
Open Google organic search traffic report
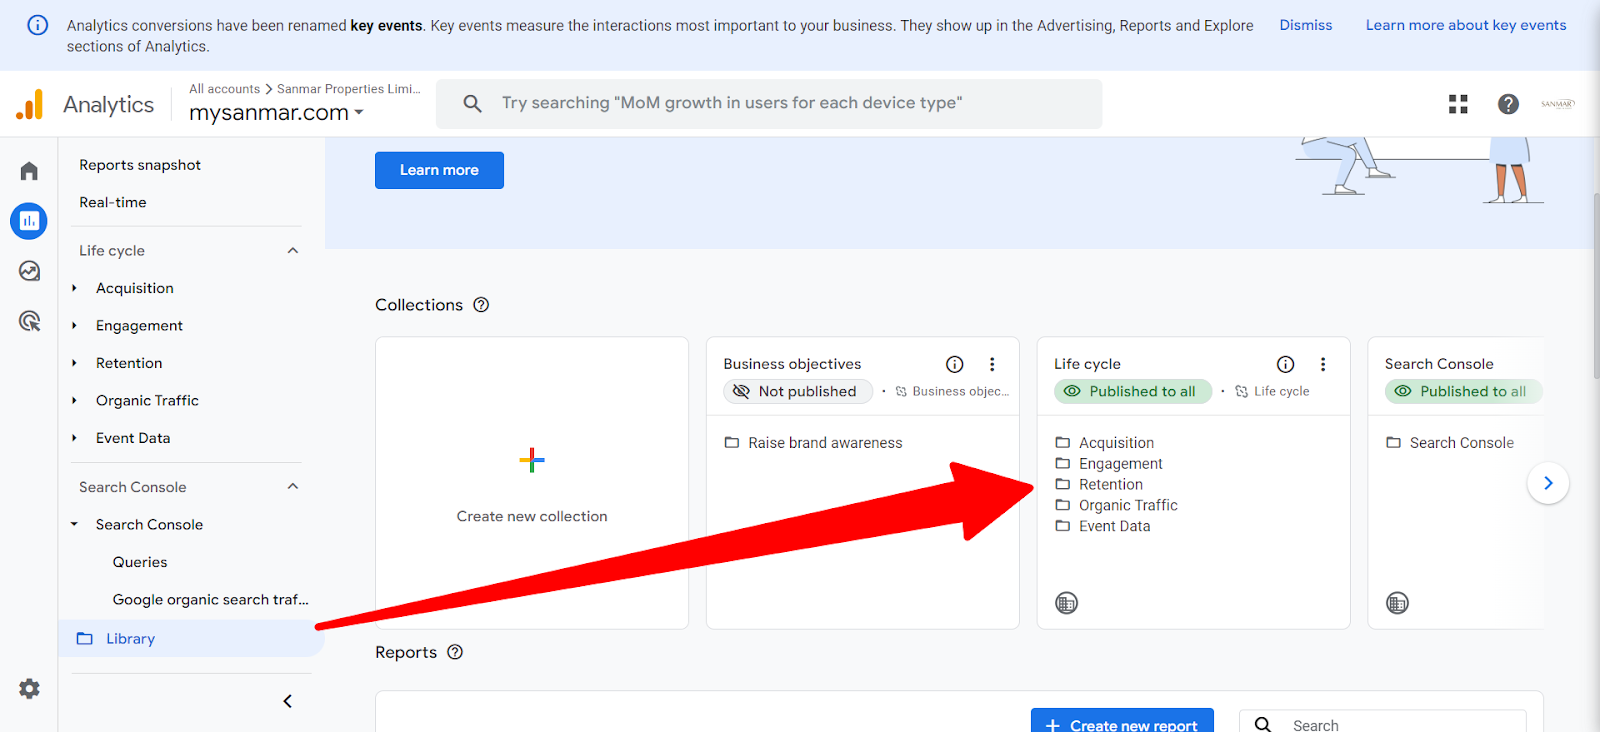tap(210, 600)
